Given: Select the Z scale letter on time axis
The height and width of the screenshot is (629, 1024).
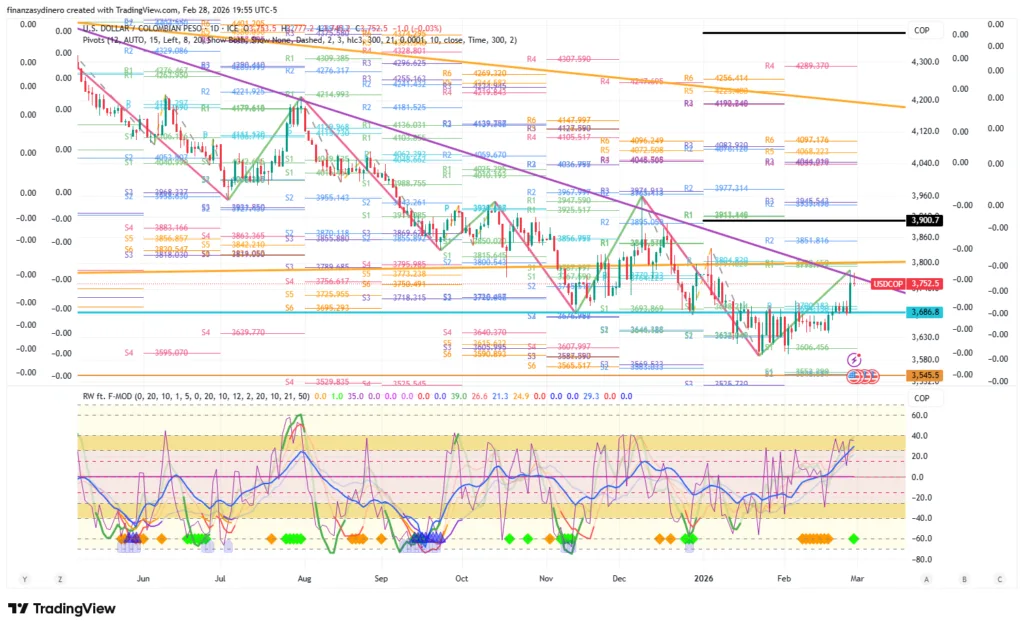Looking at the screenshot, I should point(61,579).
